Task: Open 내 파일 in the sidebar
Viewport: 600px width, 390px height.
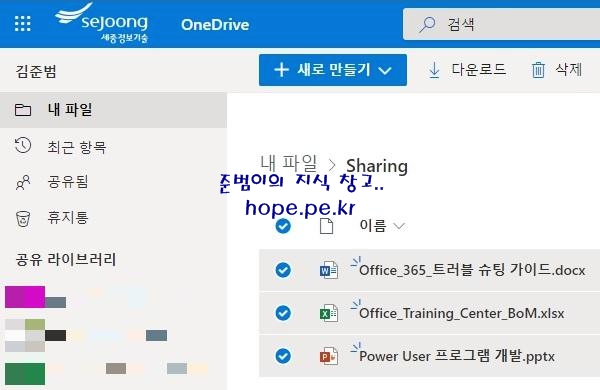Action: pos(113,110)
